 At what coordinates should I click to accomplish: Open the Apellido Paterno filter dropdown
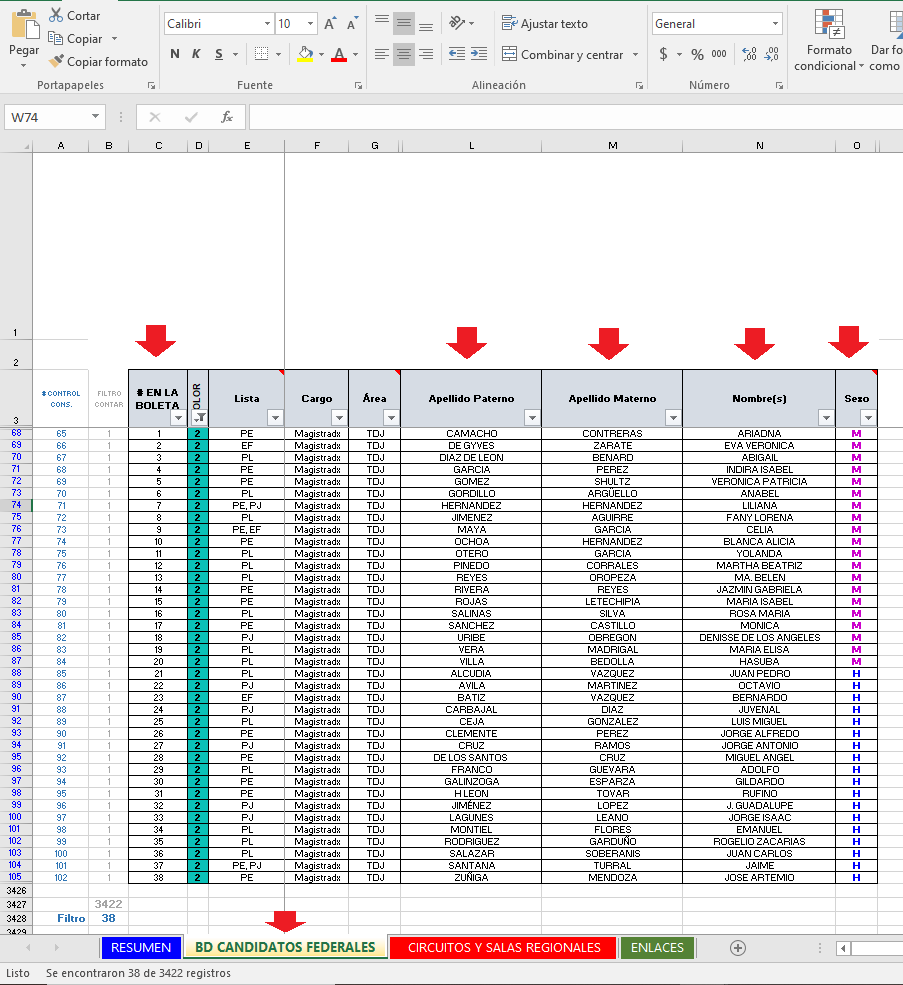(531, 418)
